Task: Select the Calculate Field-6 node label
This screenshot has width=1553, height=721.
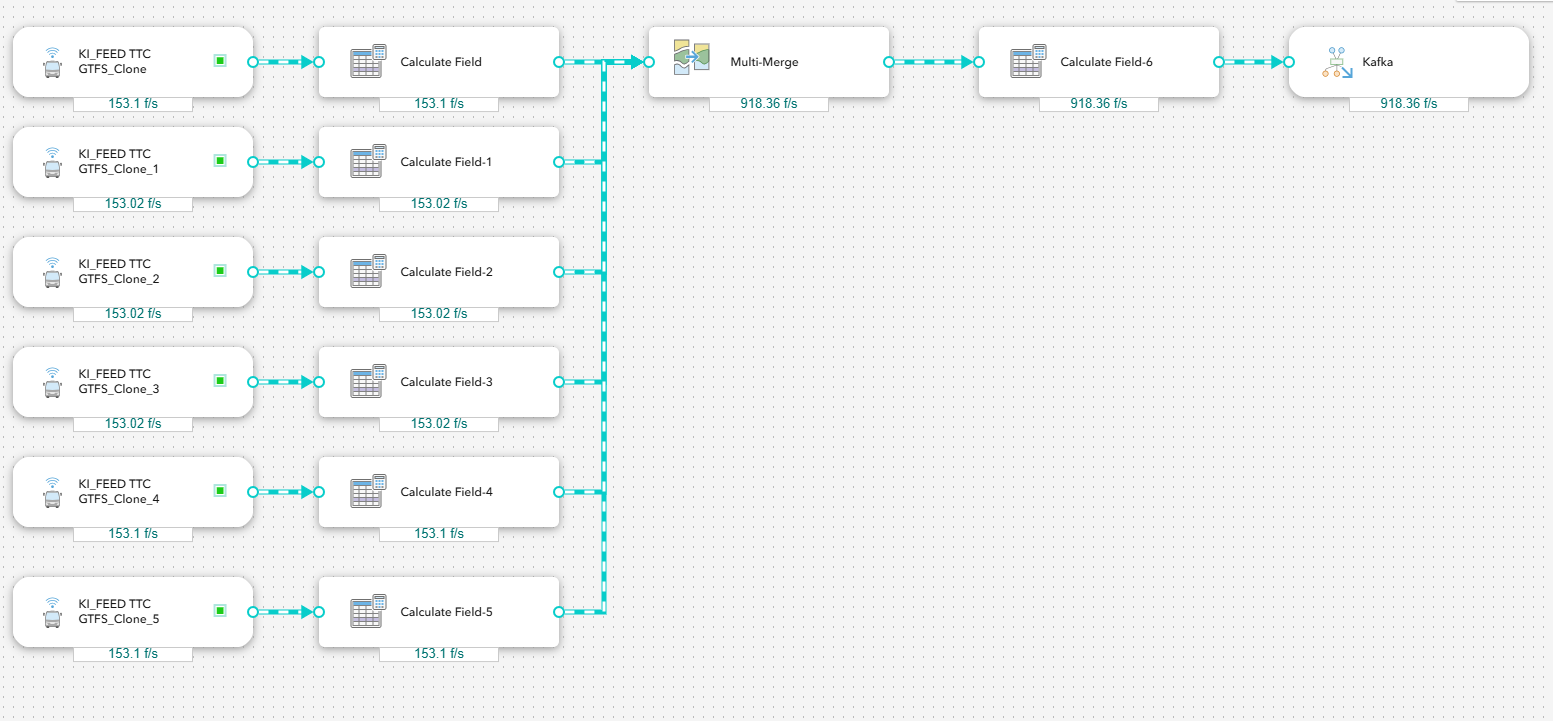Action: (1106, 62)
